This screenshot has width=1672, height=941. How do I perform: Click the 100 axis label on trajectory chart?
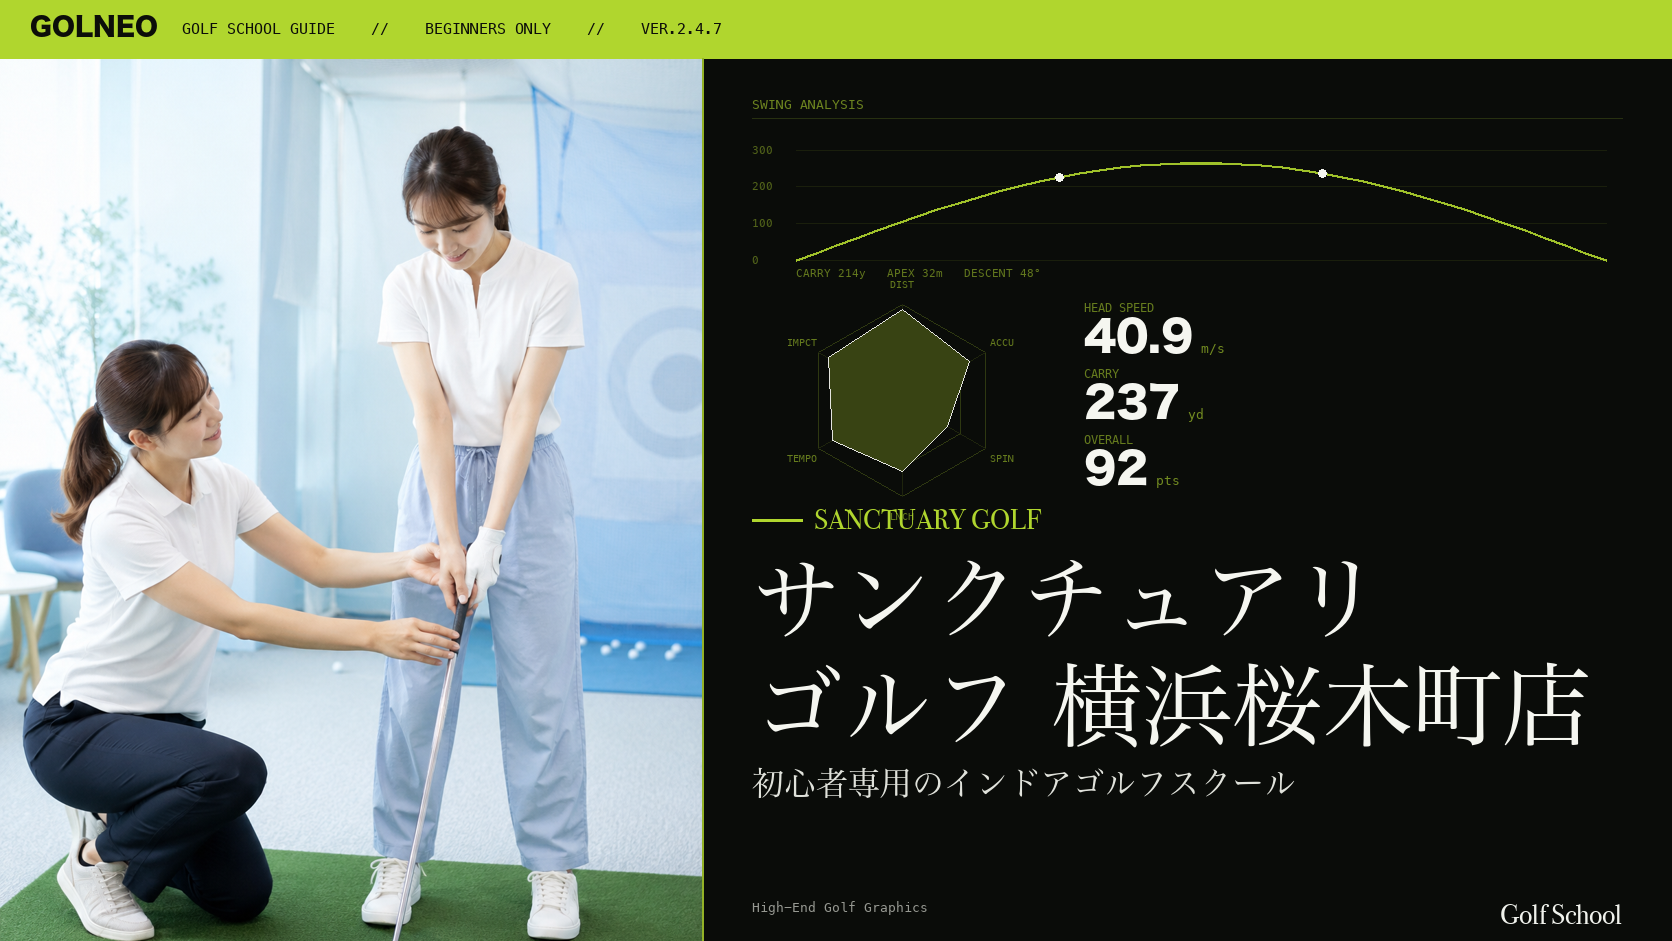(762, 223)
